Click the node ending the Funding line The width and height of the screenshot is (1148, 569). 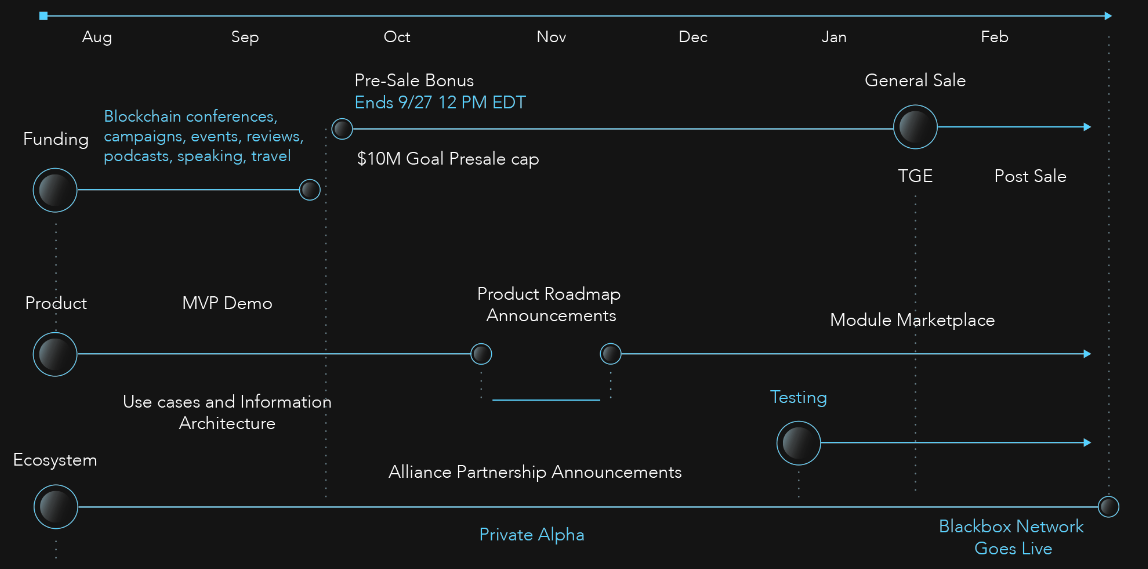310,189
